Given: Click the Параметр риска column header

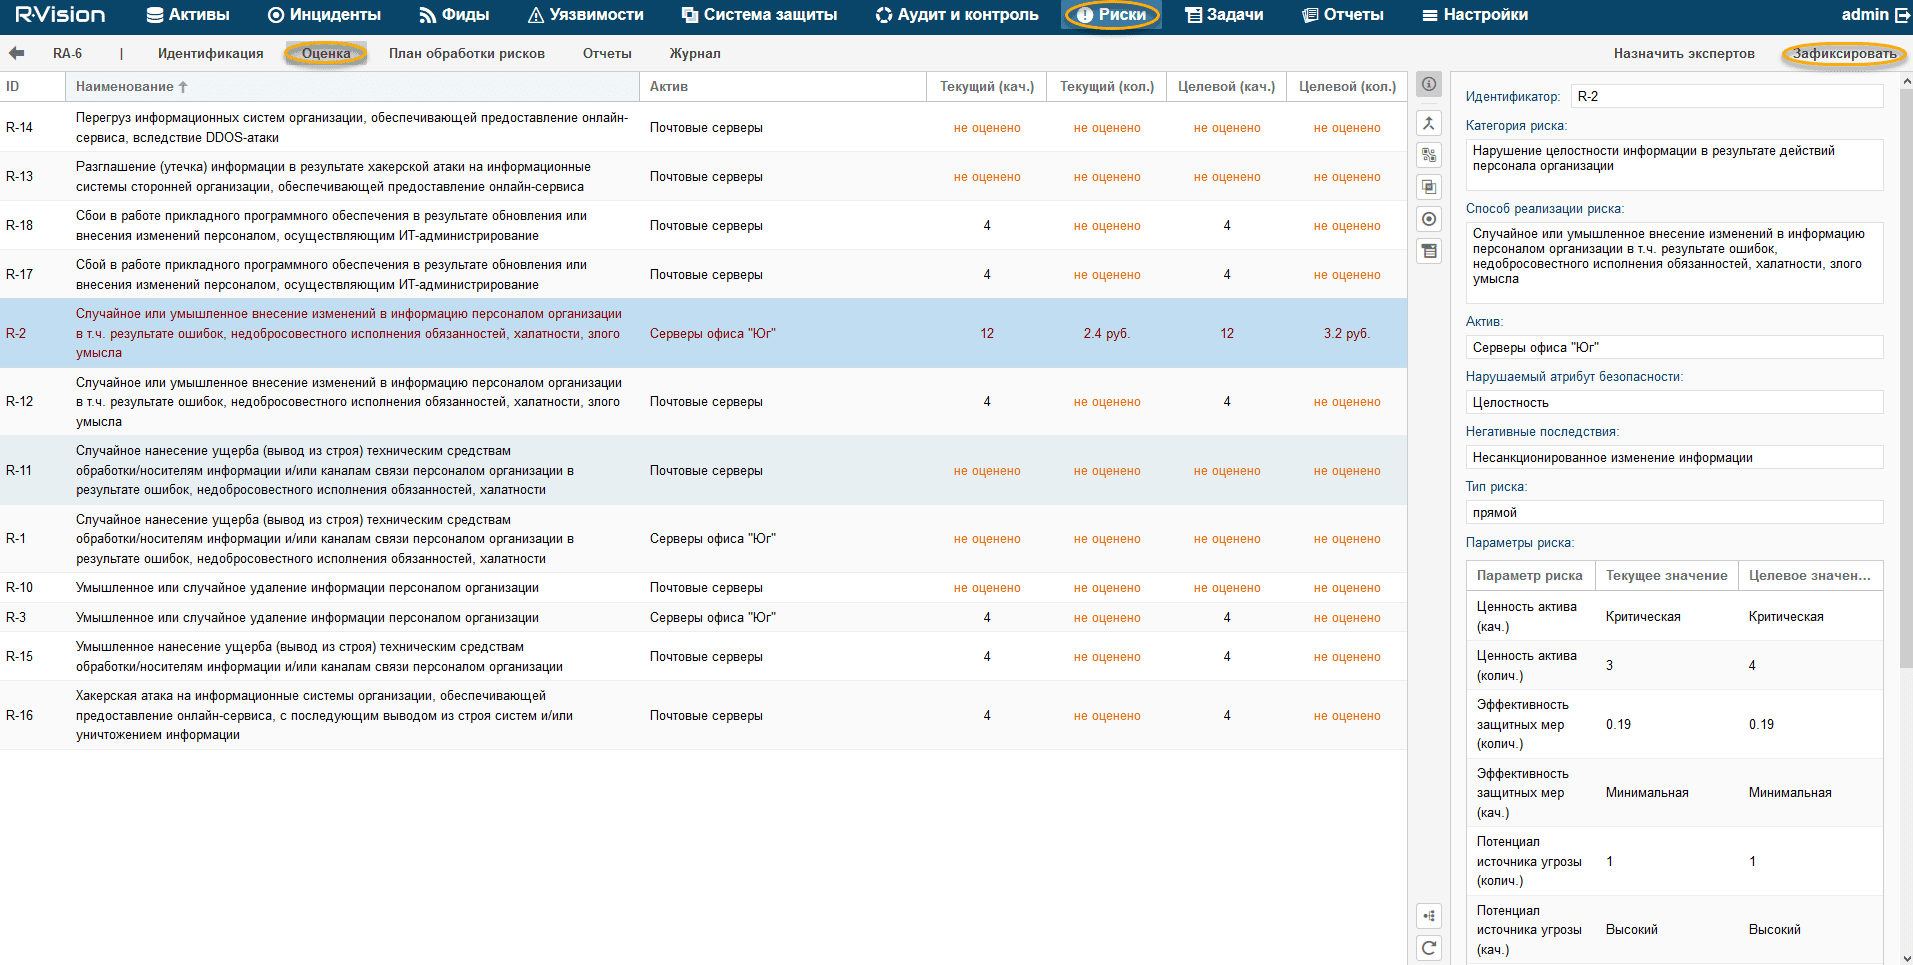Looking at the screenshot, I should (x=1530, y=575).
